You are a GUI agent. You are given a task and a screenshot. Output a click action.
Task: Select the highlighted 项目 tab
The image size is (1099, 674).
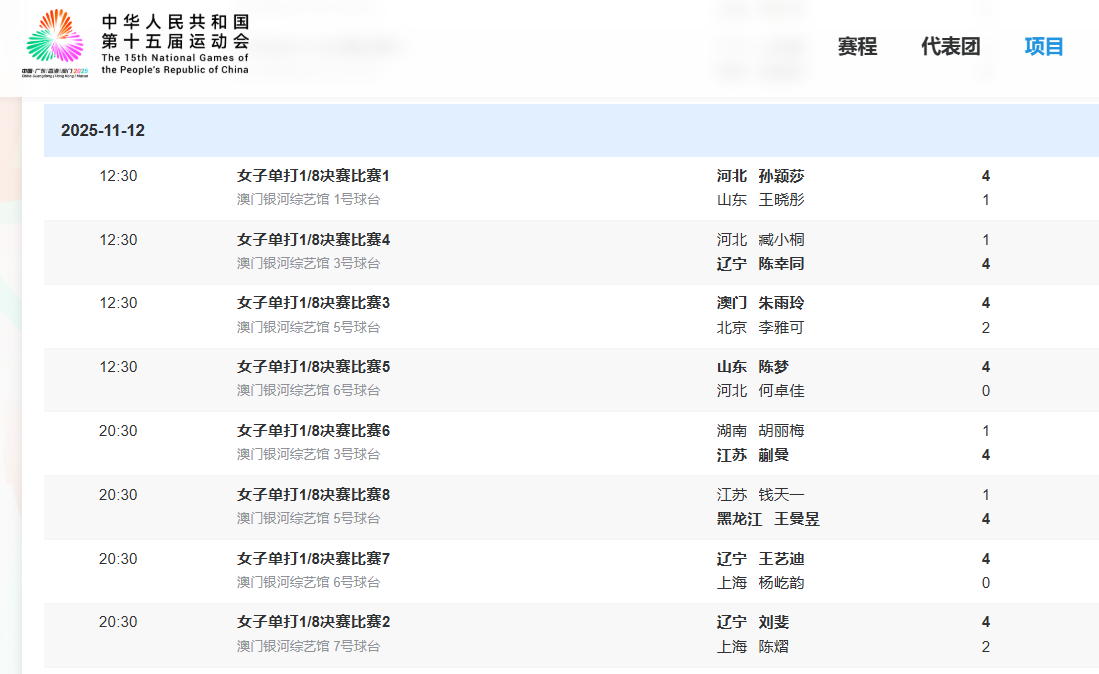1043,46
